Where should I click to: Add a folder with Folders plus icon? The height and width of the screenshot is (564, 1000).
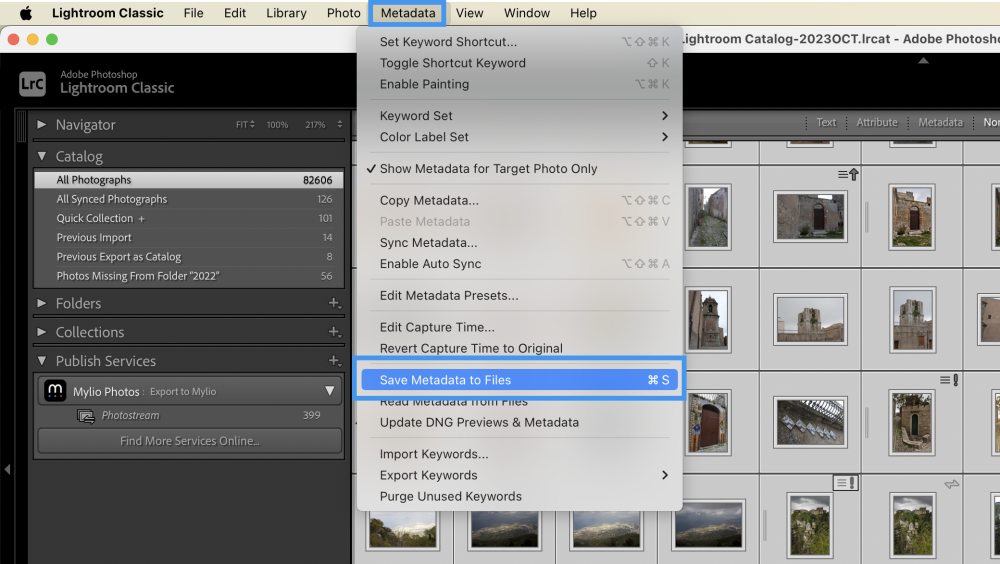click(x=334, y=303)
